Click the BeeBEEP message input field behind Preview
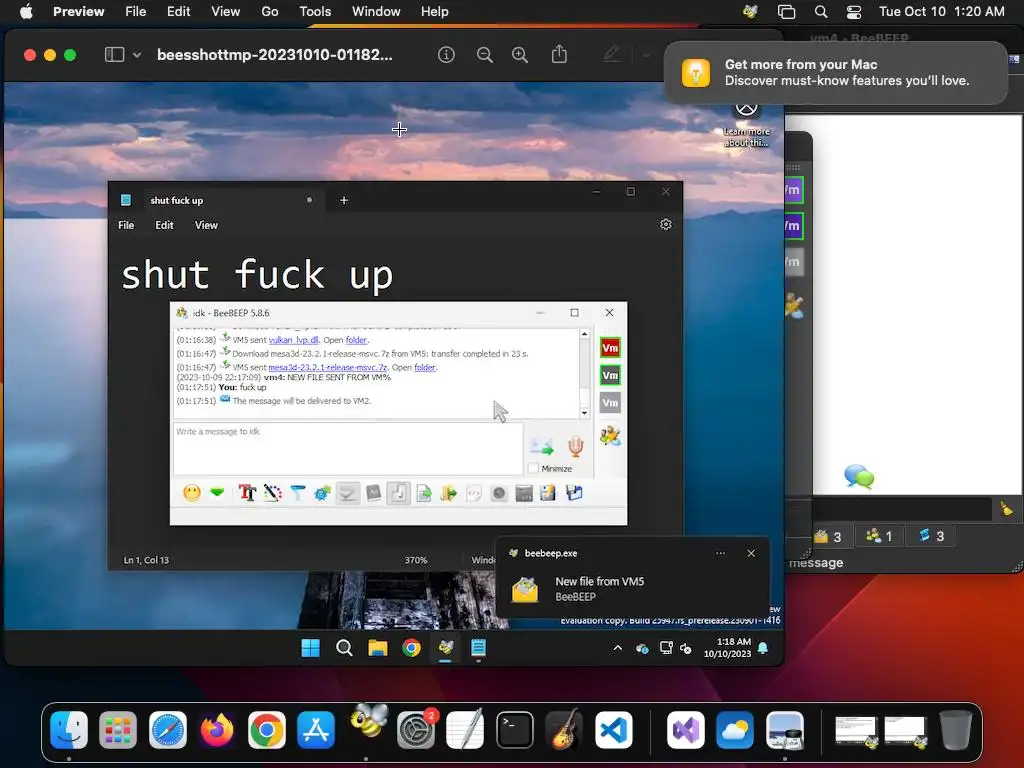Viewport: 1024px width, 768px height. (x=901, y=509)
